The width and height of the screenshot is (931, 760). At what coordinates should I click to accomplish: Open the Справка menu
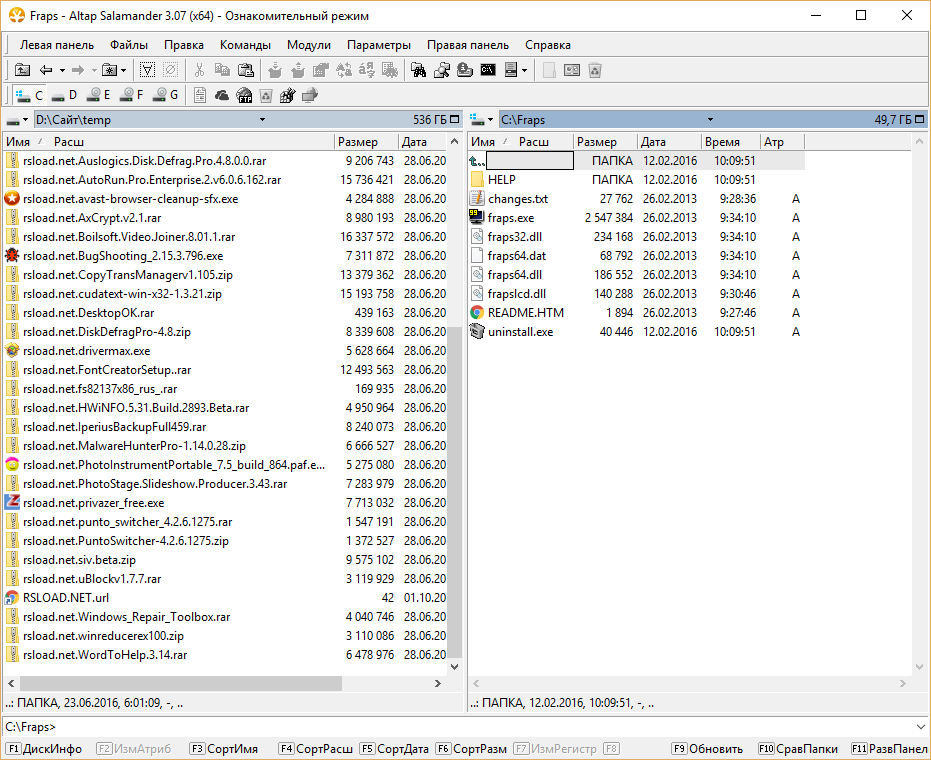(548, 45)
